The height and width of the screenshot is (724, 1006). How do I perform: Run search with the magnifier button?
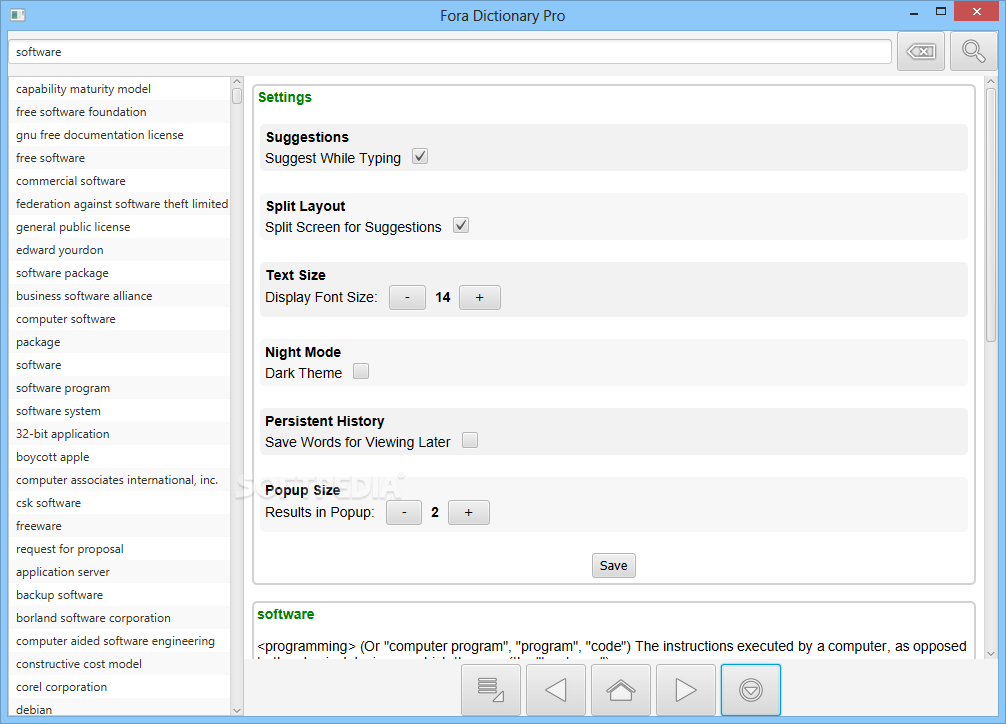(x=973, y=51)
